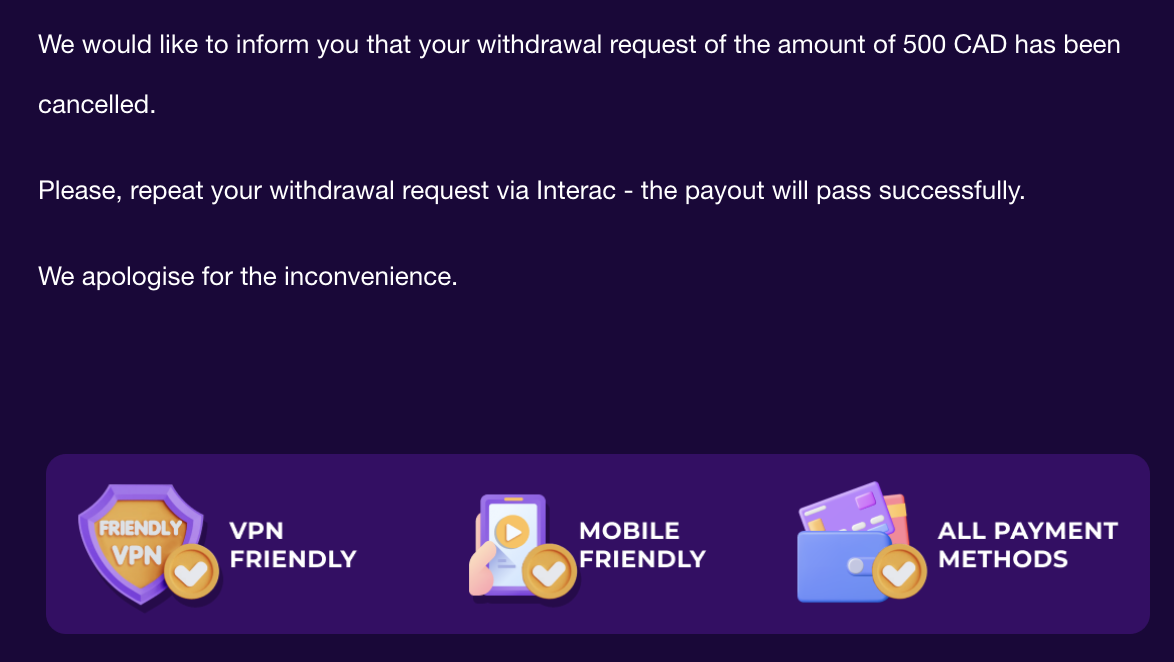Click the gold checkmark on the VPN shield
This screenshot has height=662, width=1174.
click(192, 573)
